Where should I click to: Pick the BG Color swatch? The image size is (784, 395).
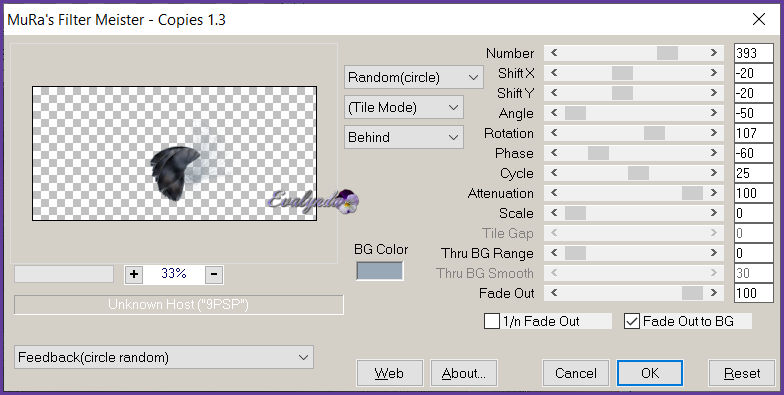380,271
